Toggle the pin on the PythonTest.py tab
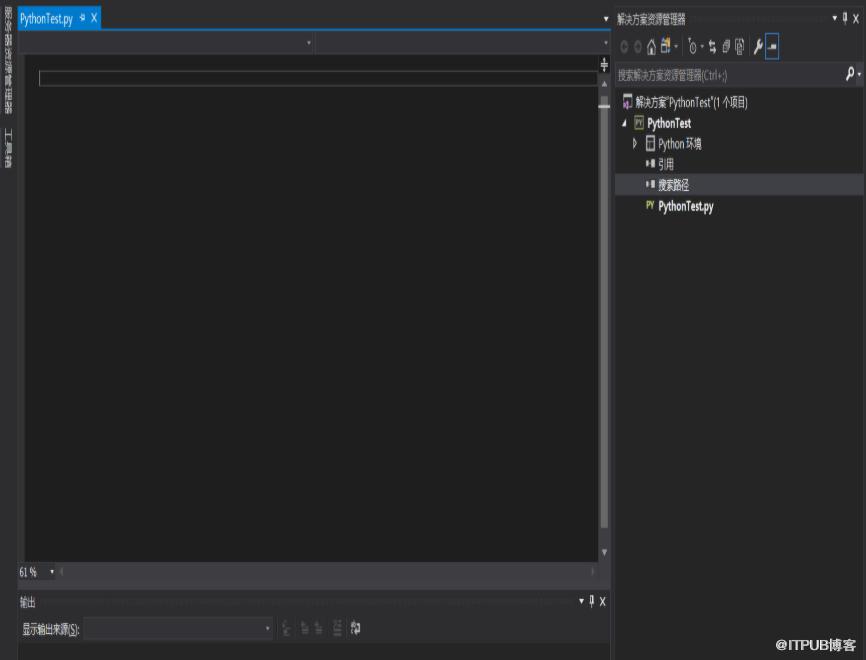The image size is (866, 660). point(82,18)
